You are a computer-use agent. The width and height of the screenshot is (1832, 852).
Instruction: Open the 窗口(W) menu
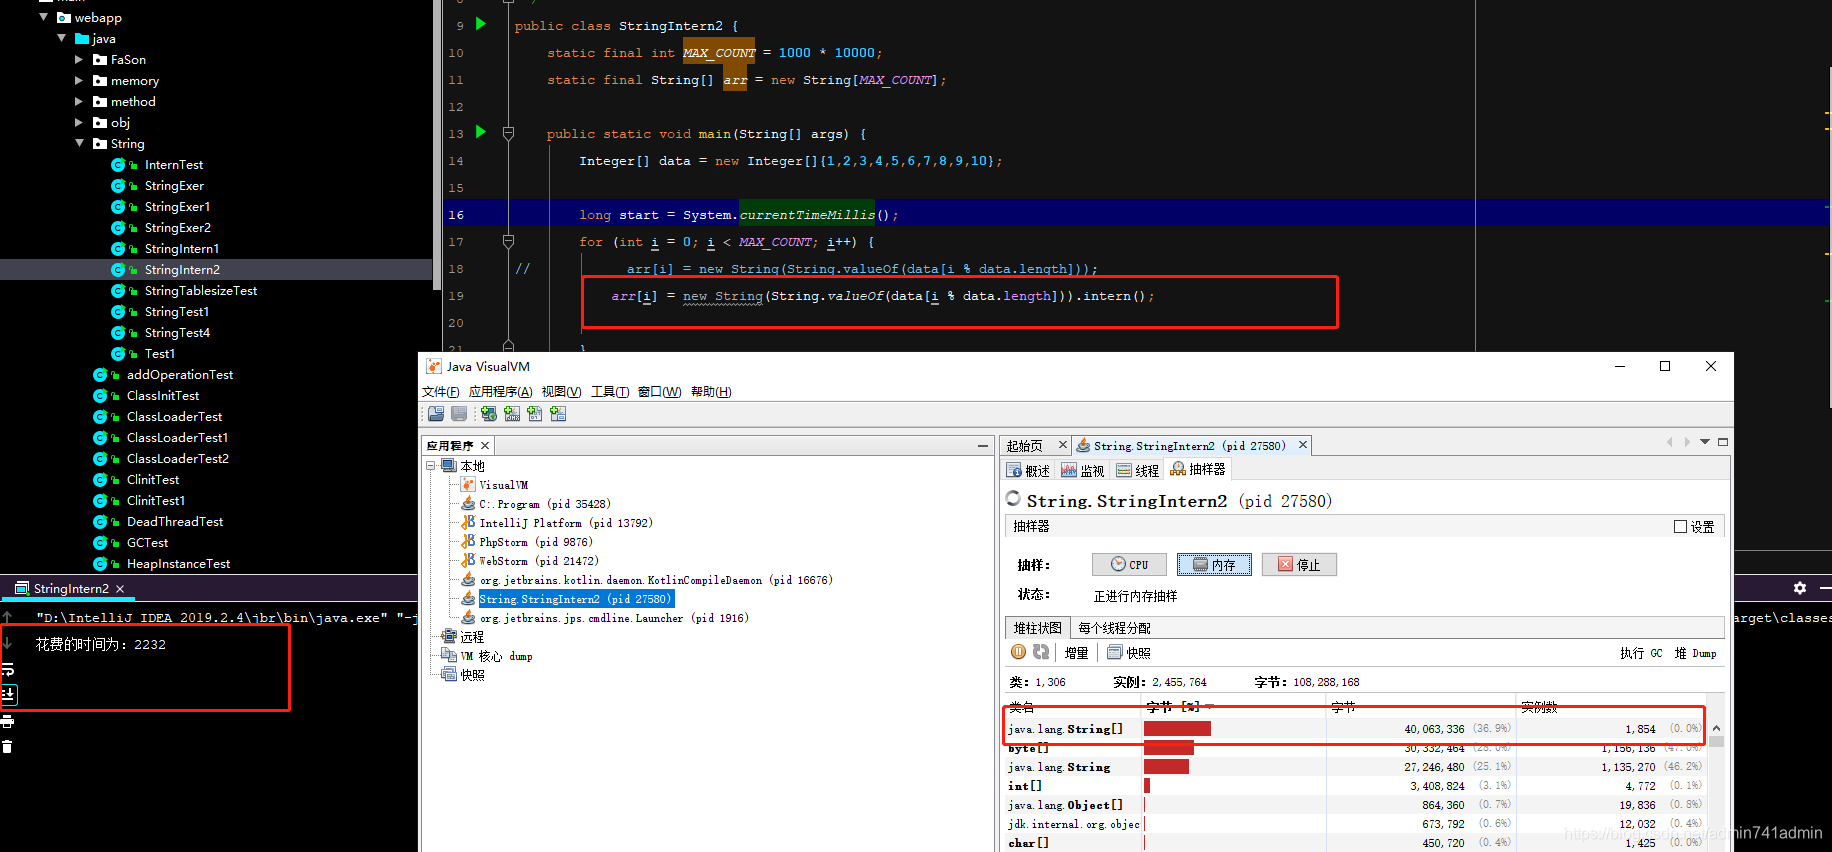pyautogui.click(x=660, y=392)
